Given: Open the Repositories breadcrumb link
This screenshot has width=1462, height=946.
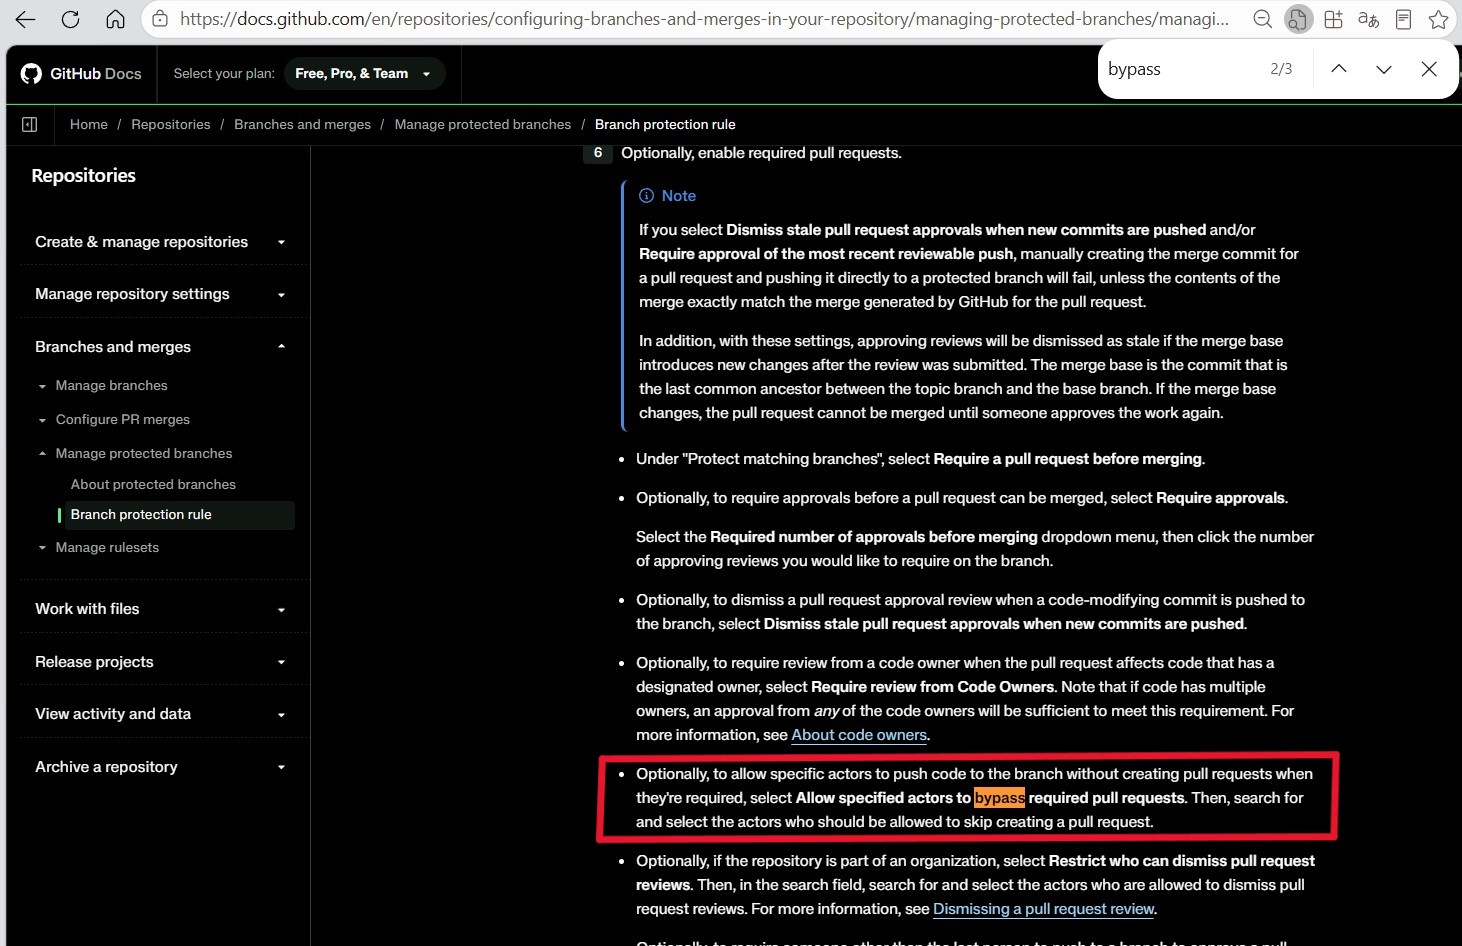Looking at the screenshot, I should pos(171,124).
